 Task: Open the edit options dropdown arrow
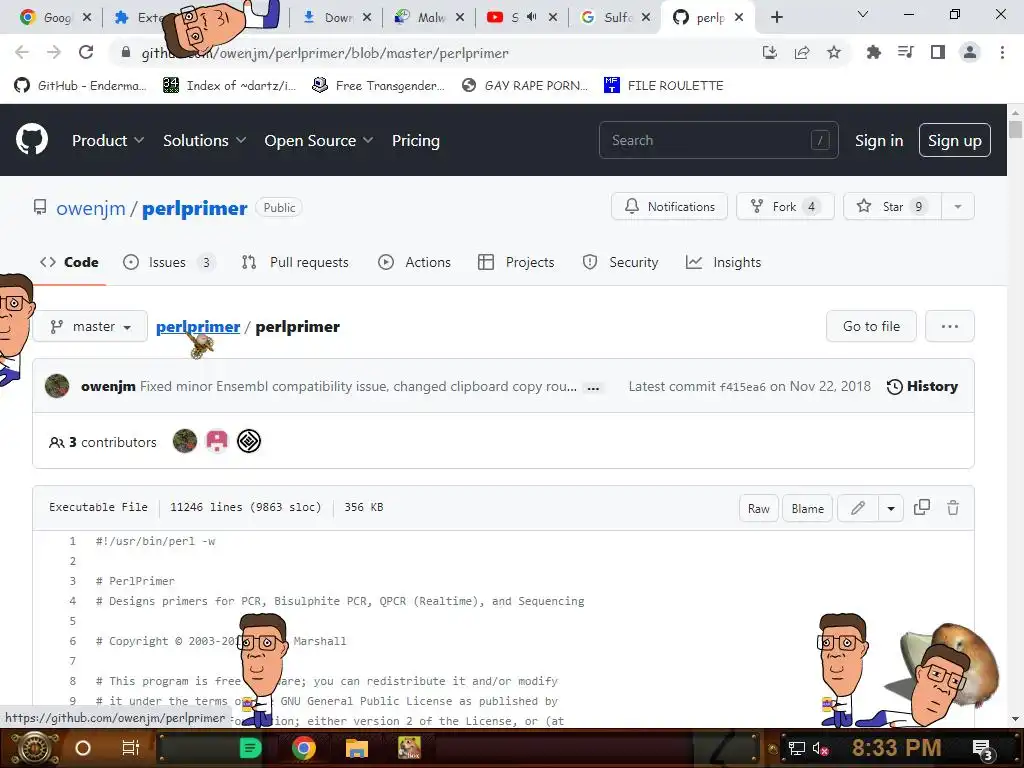(891, 508)
